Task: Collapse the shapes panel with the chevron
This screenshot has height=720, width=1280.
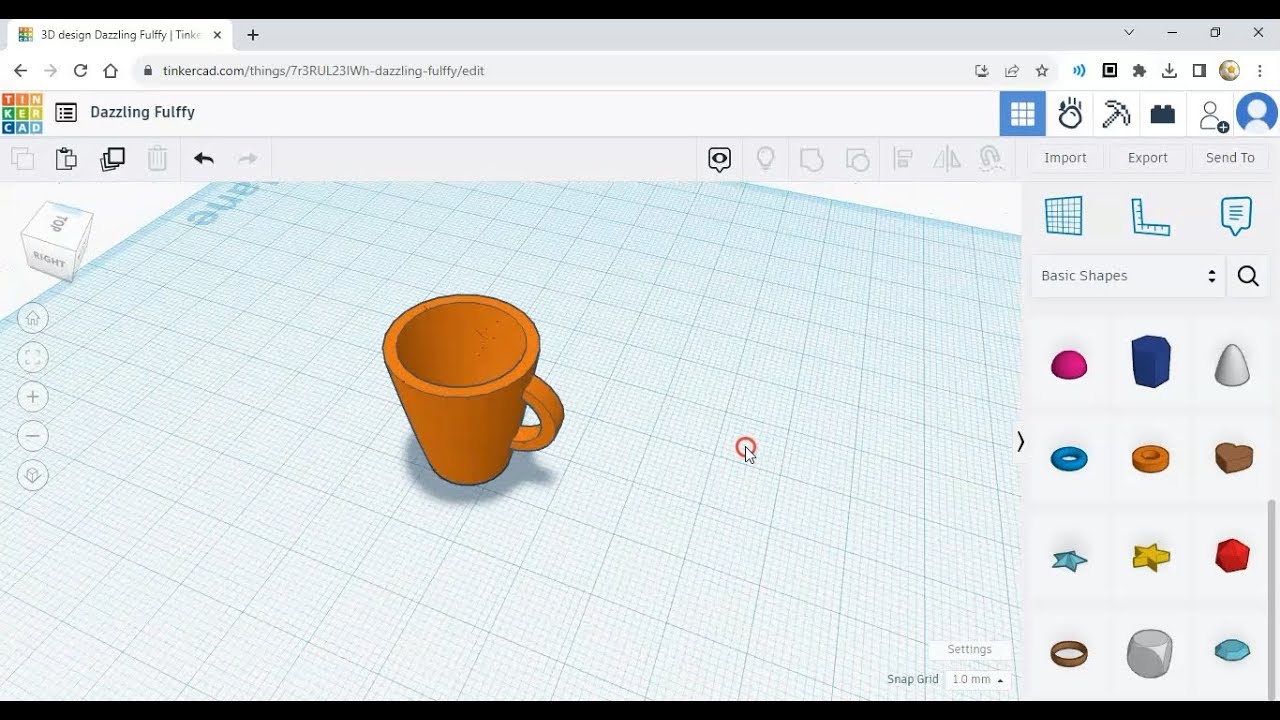Action: pos(1020,441)
